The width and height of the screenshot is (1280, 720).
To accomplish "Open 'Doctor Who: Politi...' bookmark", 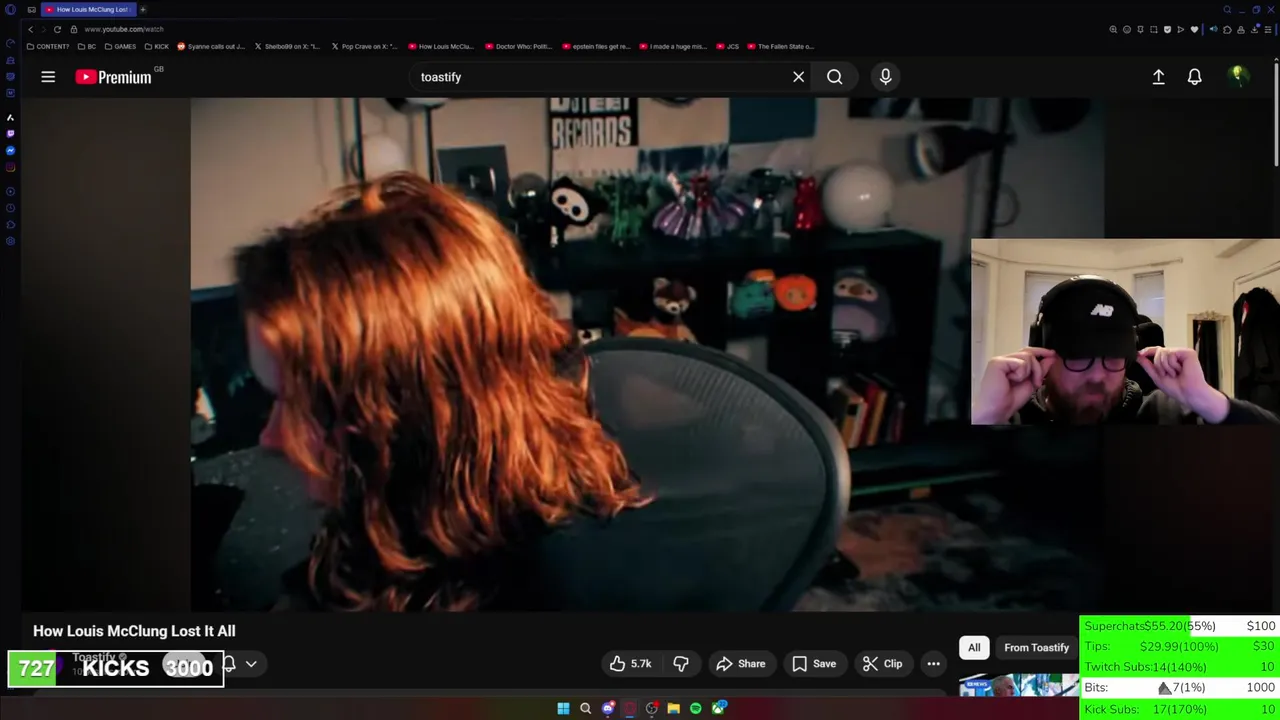I will point(518,46).
